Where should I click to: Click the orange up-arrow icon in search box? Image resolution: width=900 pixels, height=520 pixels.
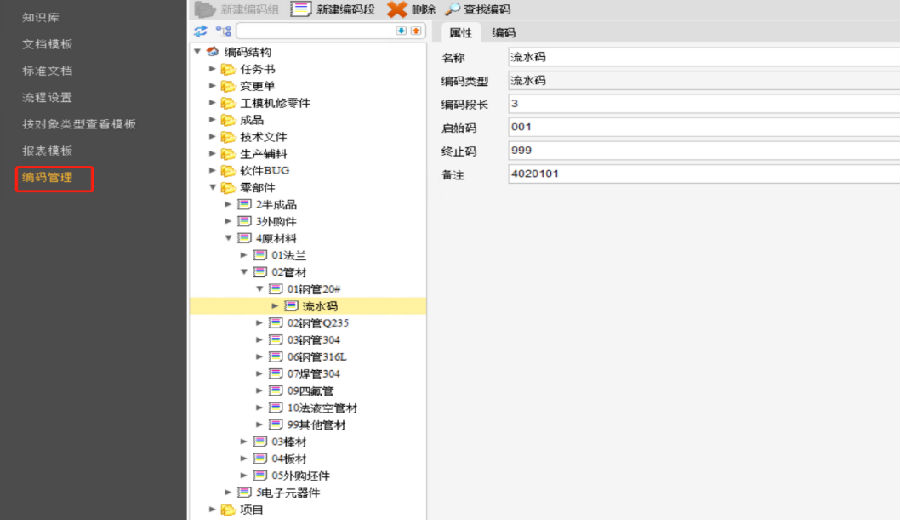pos(416,30)
